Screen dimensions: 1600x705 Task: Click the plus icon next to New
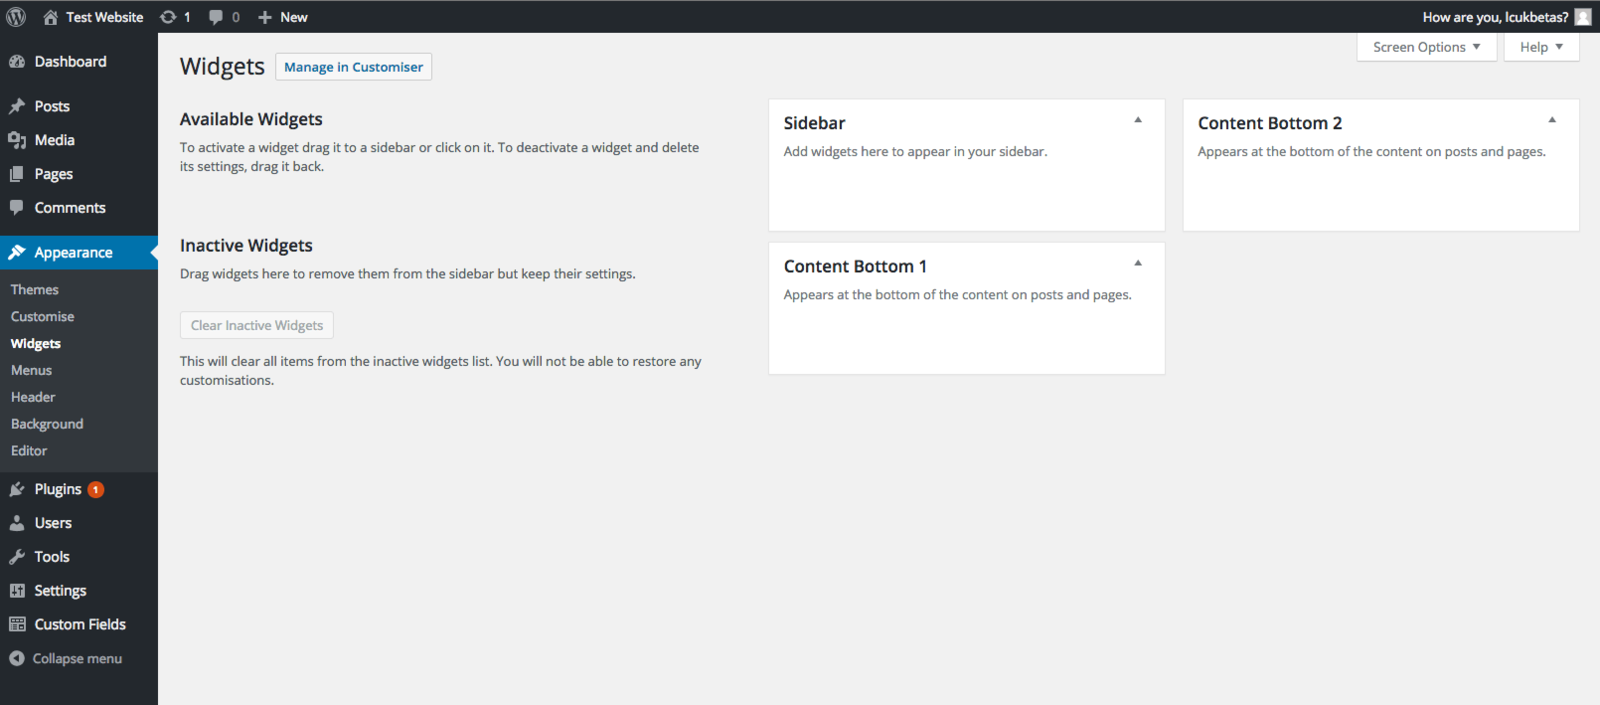point(265,17)
